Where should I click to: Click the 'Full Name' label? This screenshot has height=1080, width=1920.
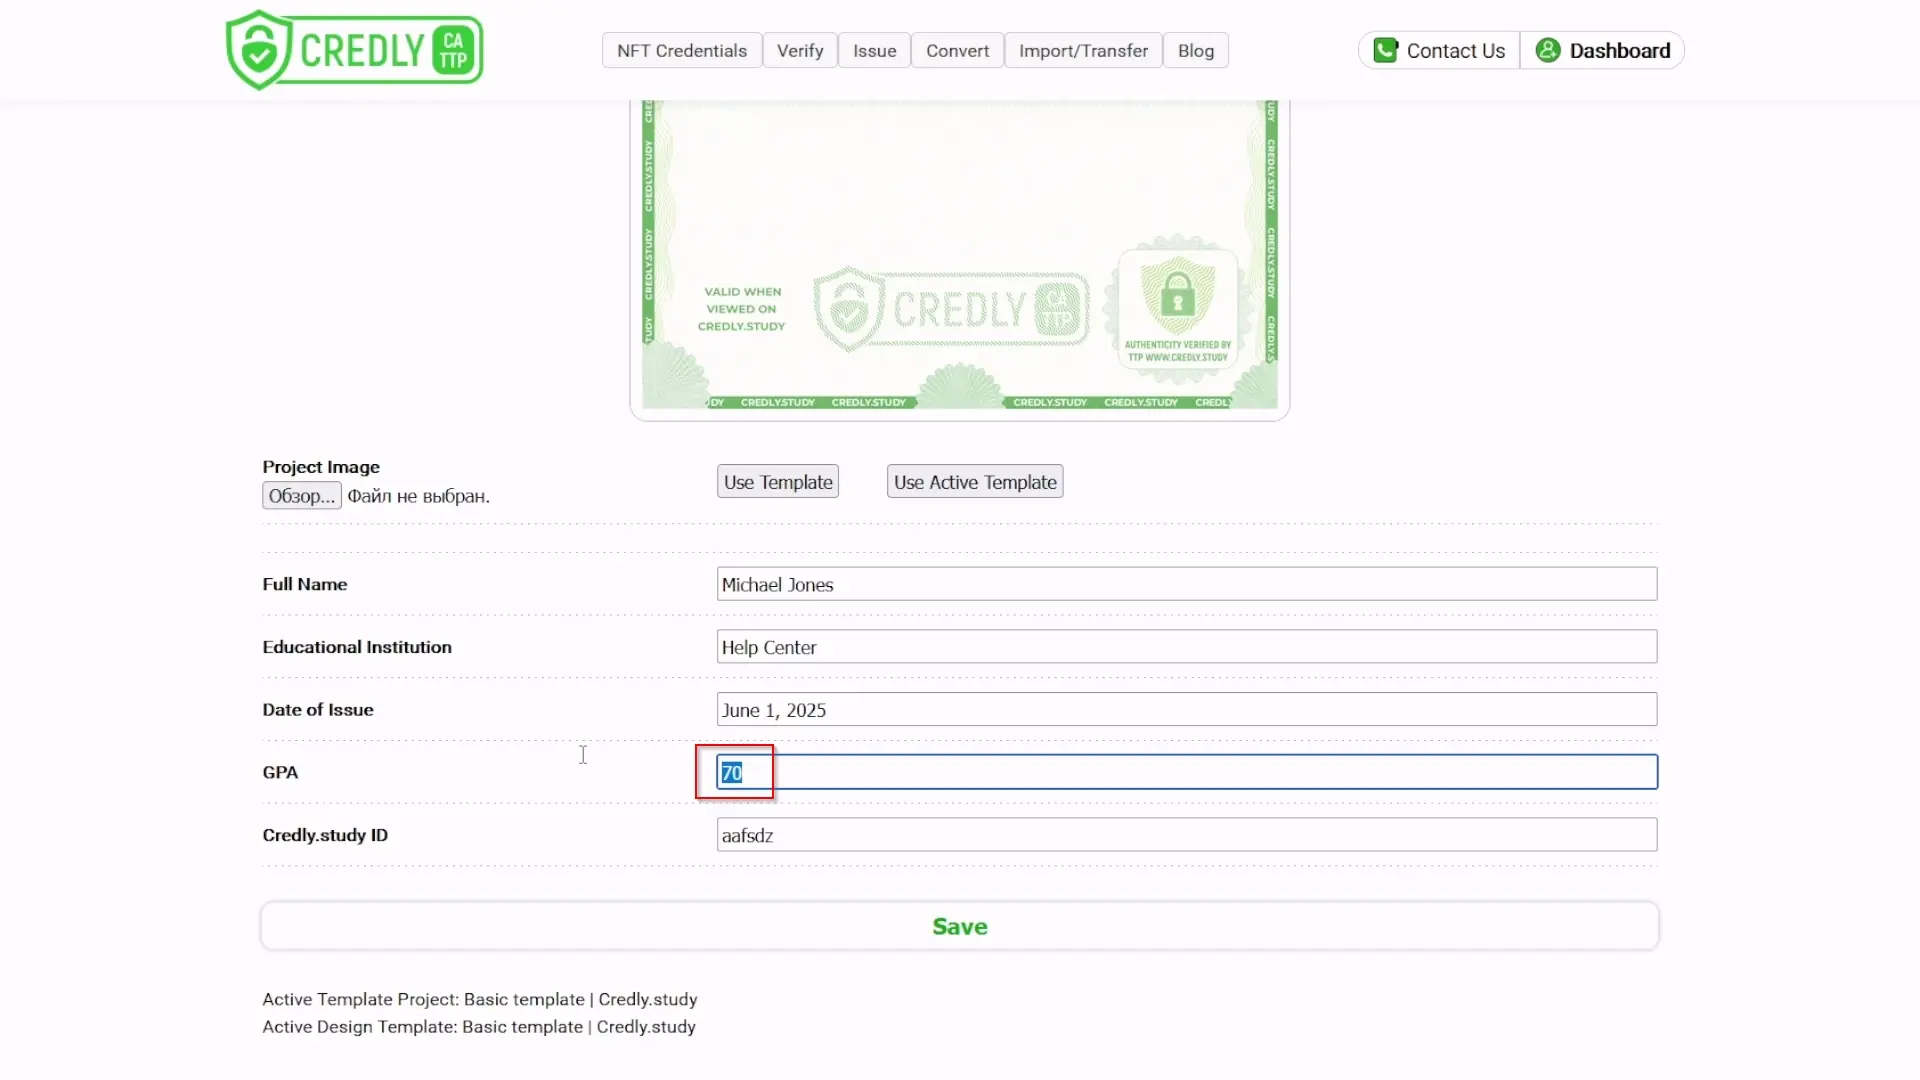click(305, 584)
